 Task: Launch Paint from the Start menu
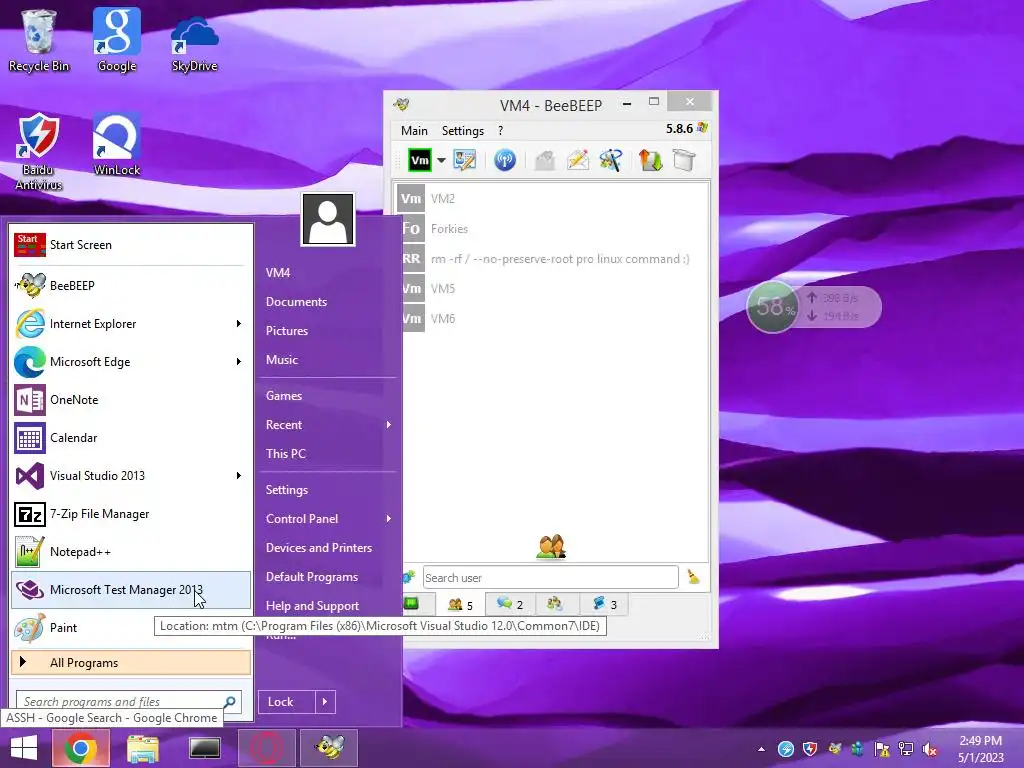tap(131, 628)
